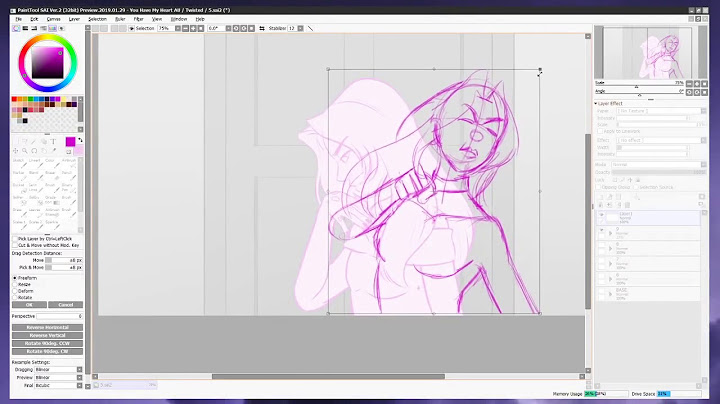
Task: Click Reverse Horizontal button
Action: point(47,328)
